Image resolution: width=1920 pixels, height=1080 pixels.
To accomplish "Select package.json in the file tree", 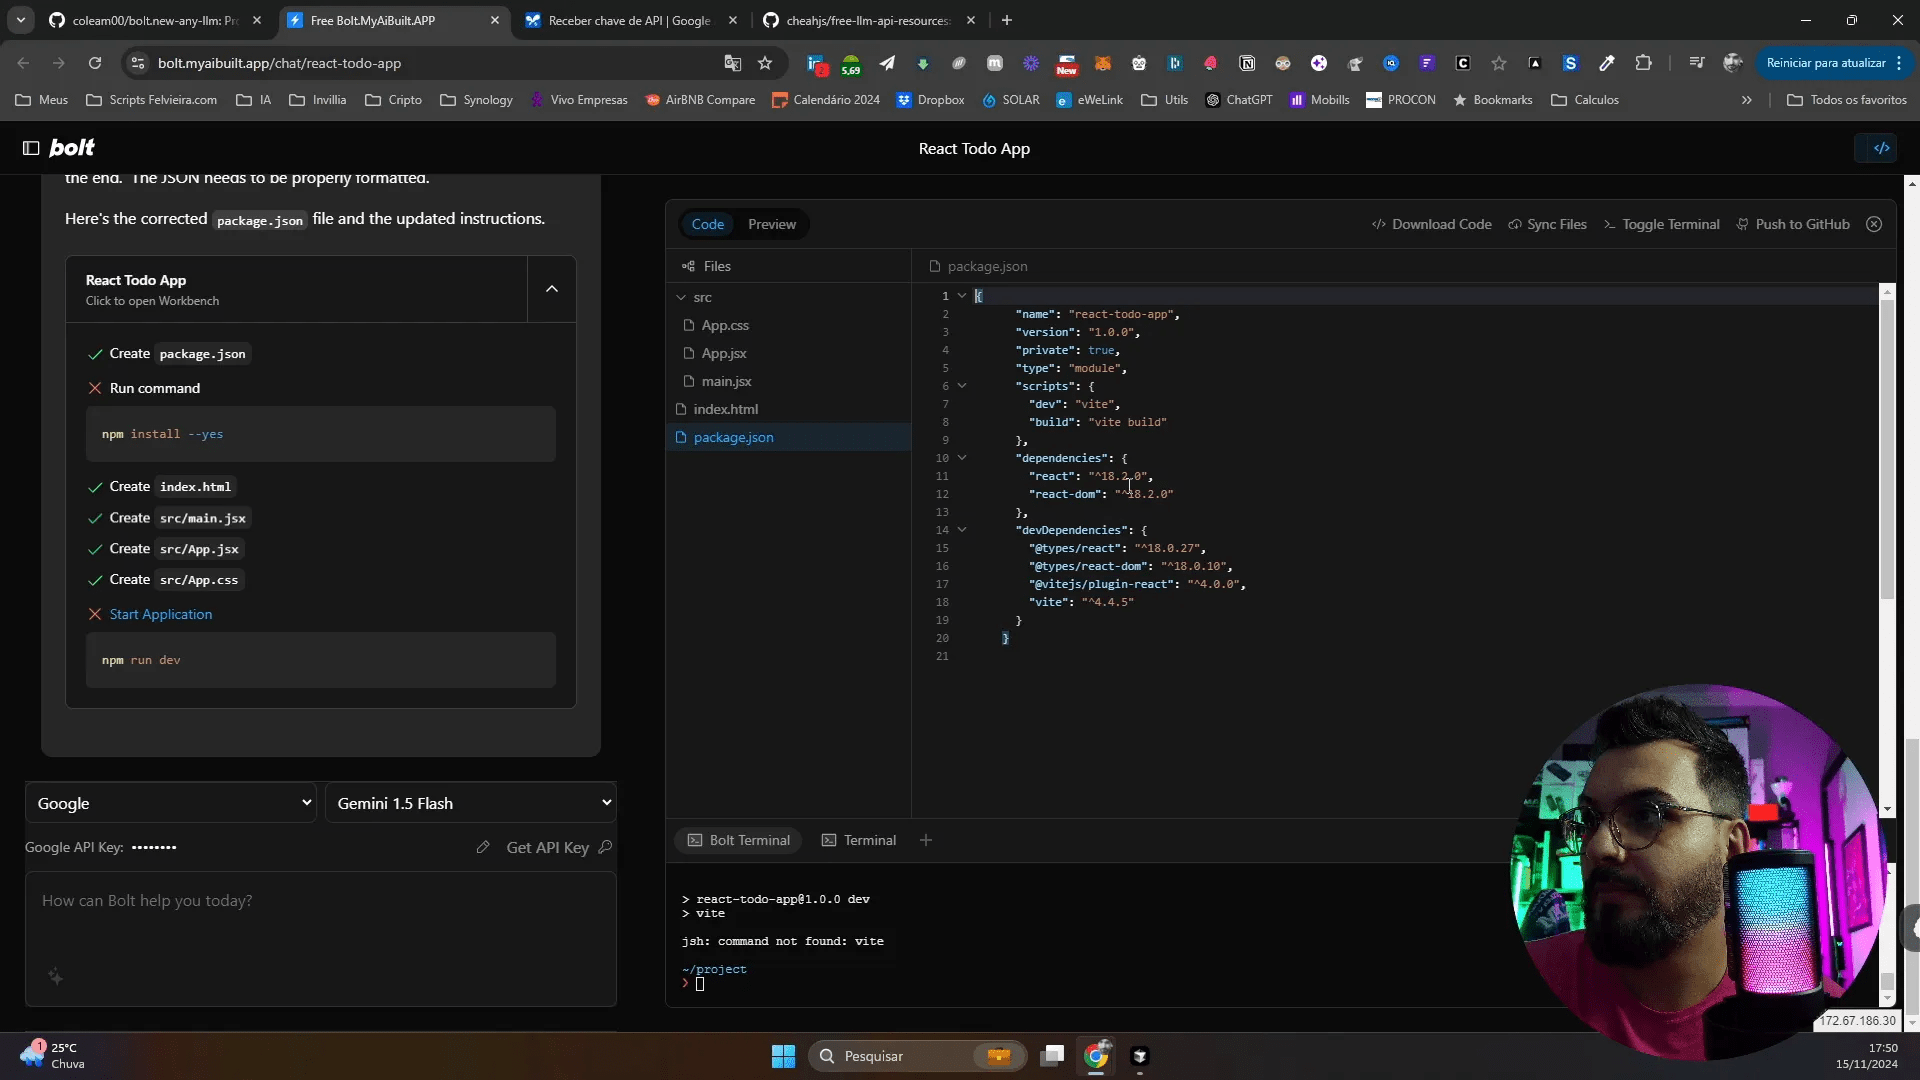I will 788,437.
